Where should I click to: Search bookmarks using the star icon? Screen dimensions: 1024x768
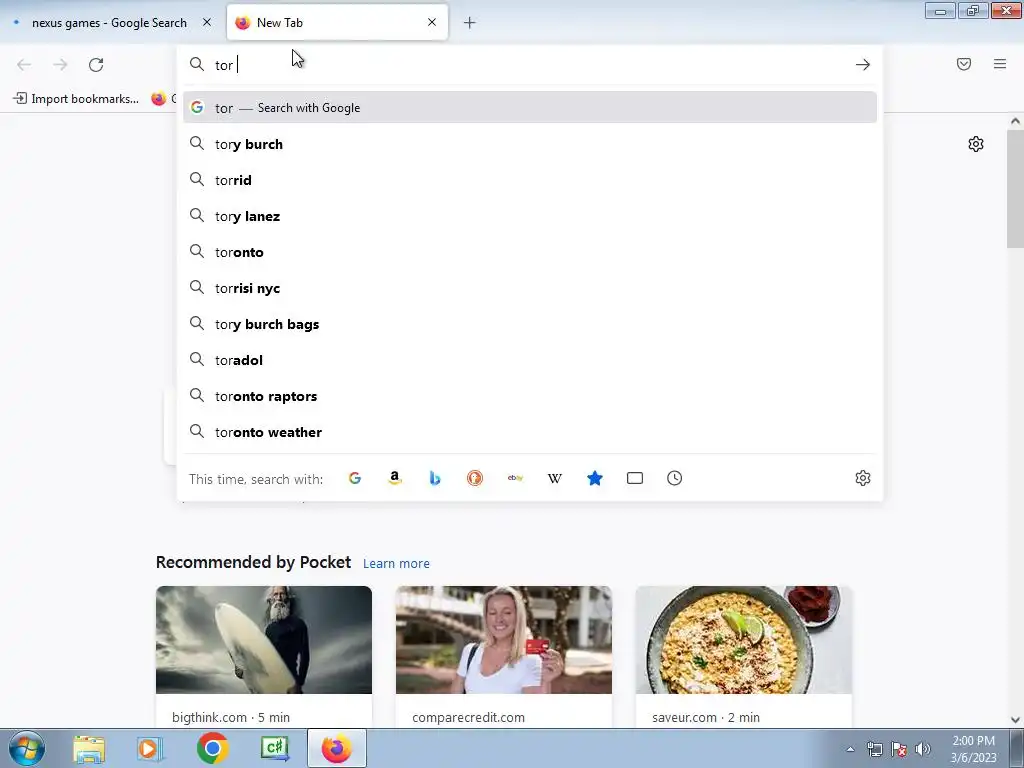point(595,478)
